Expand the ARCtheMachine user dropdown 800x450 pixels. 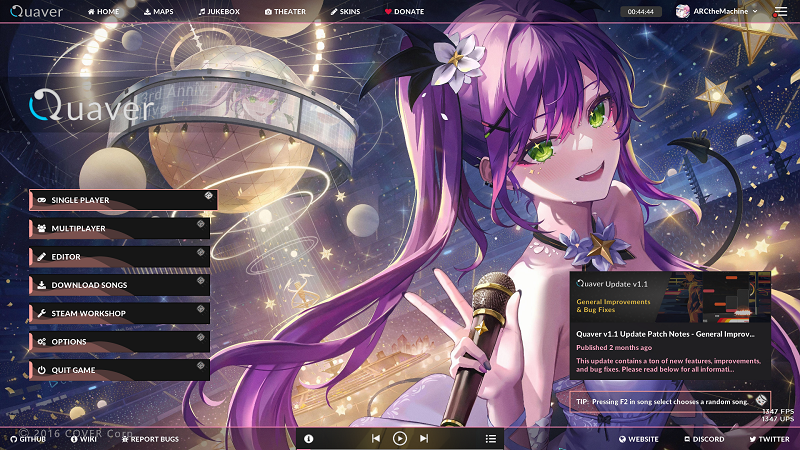pos(755,11)
